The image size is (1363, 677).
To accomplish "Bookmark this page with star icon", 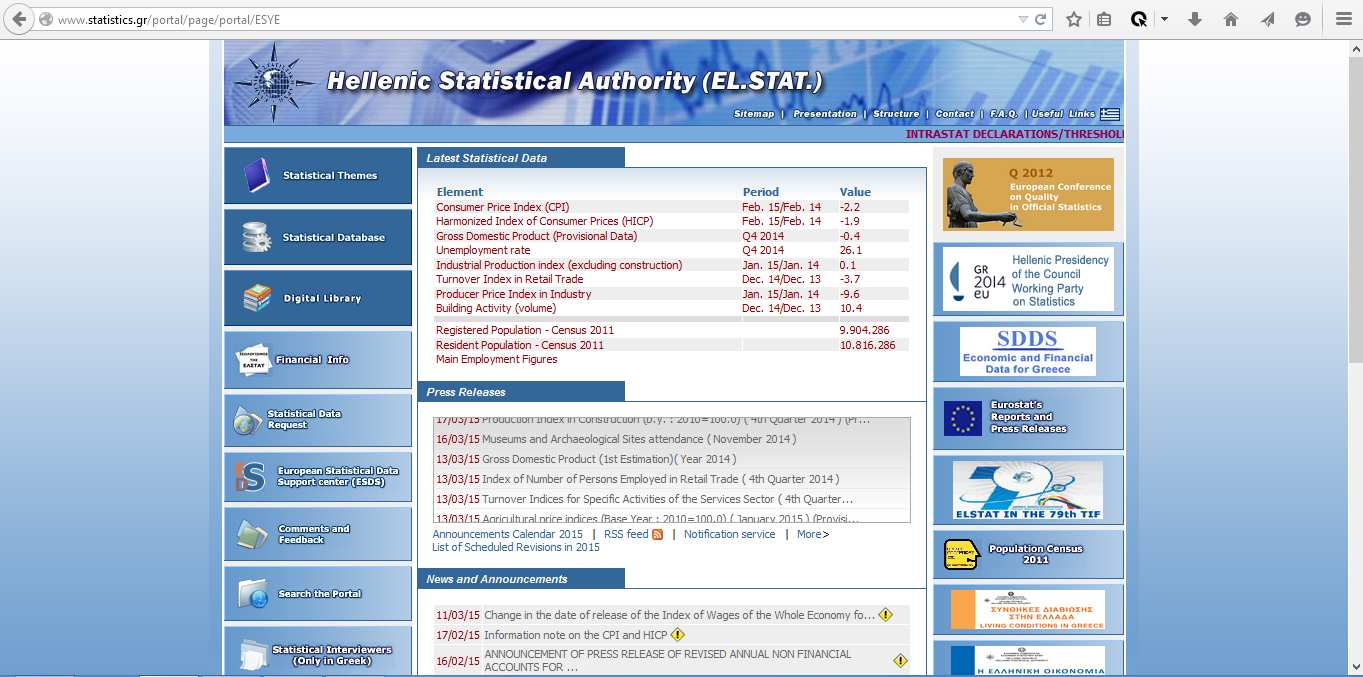I will click(1074, 19).
